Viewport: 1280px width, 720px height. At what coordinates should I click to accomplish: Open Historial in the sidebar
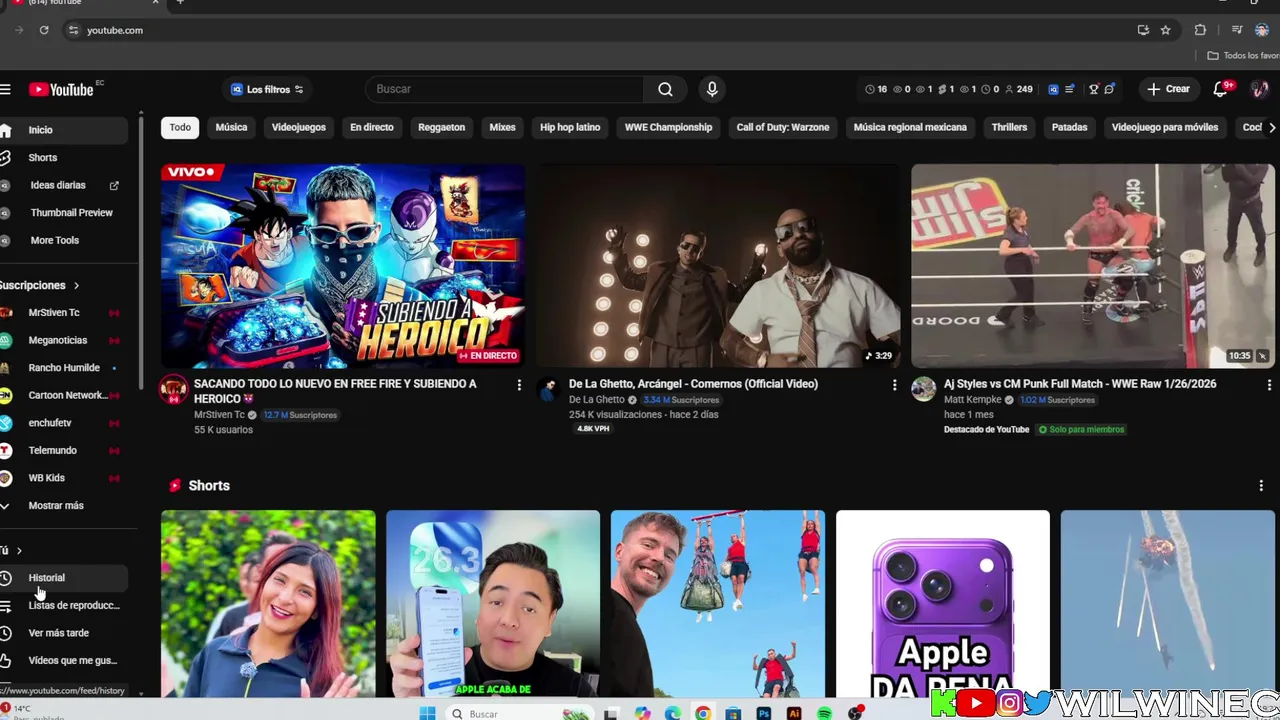(64, 578)
